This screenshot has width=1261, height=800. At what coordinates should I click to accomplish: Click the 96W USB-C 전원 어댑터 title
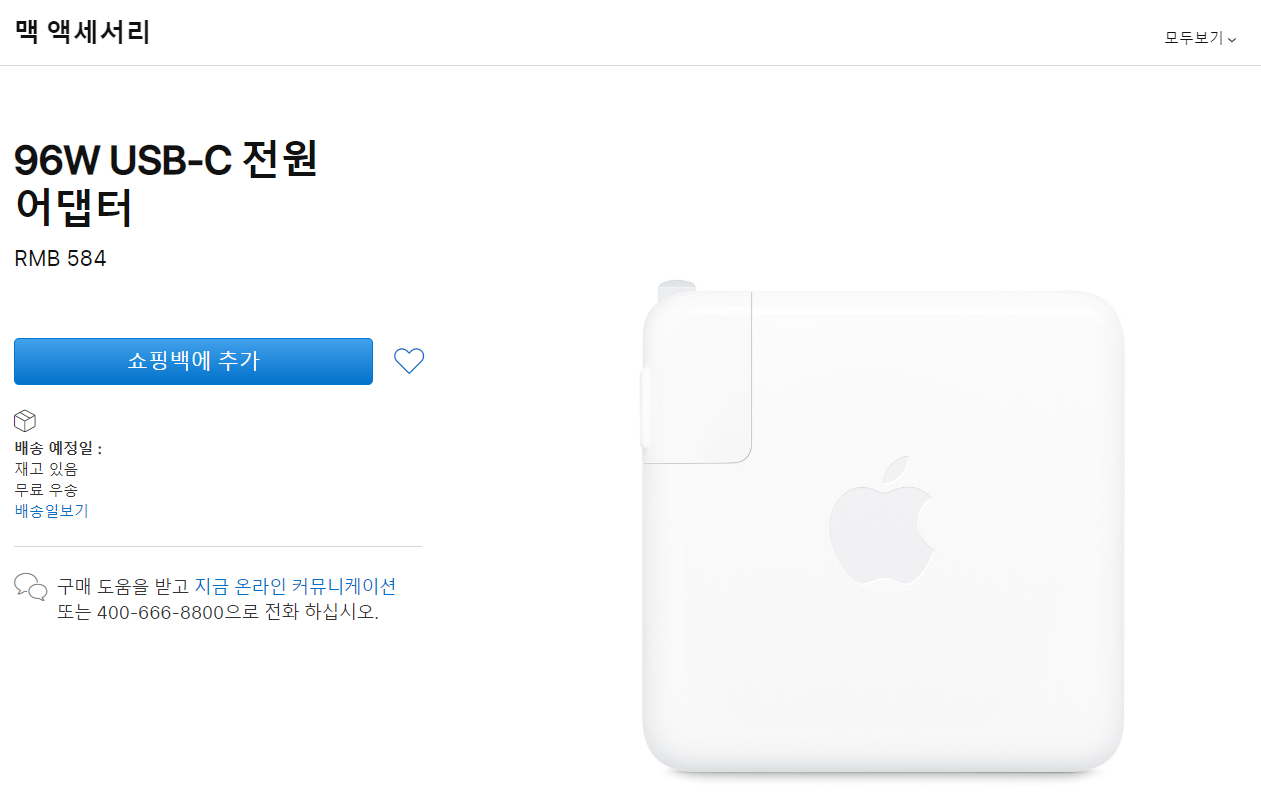click(x=166, y=184)
